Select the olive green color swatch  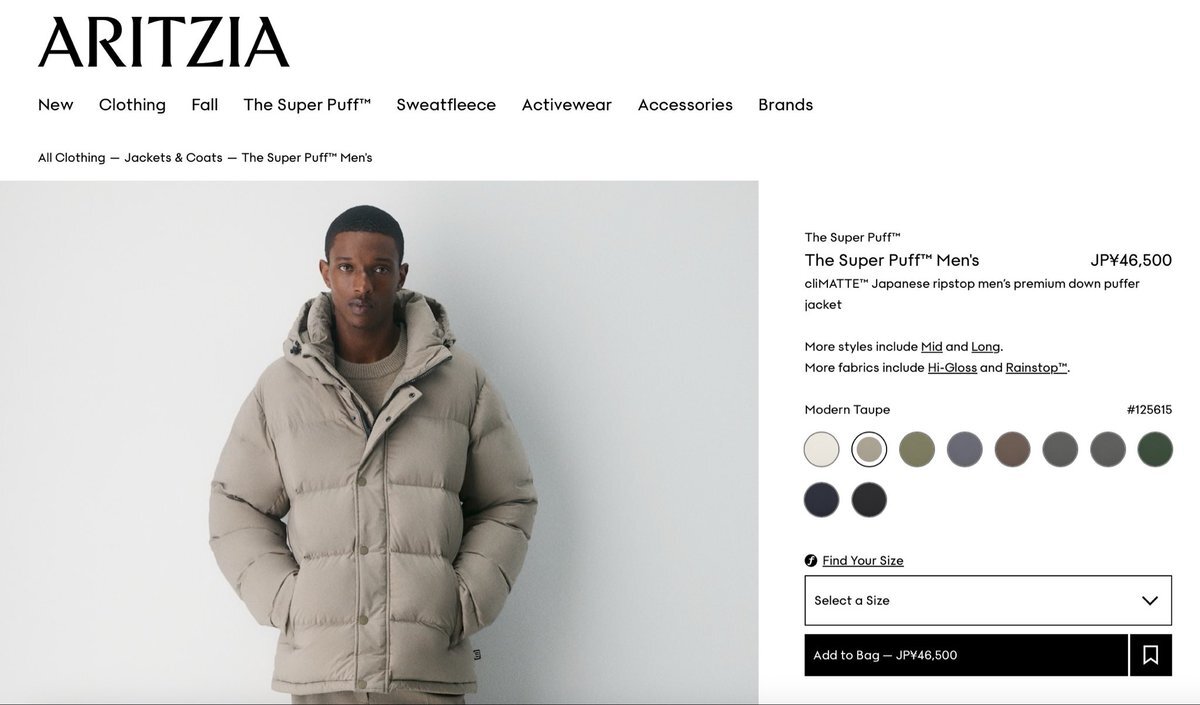917,449
